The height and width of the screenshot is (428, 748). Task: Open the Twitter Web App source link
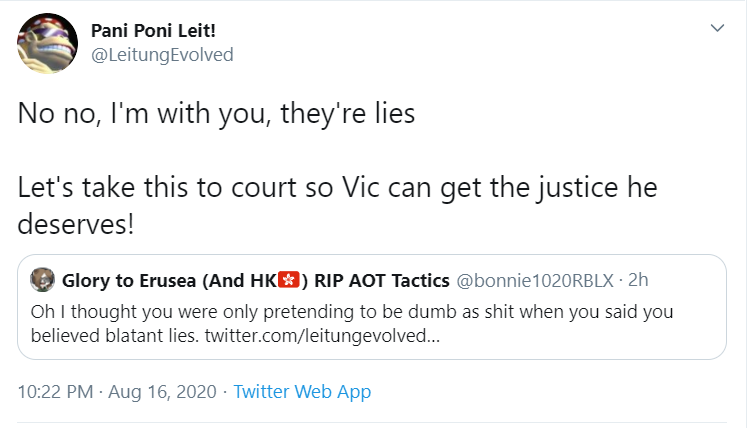click(302, 392)
